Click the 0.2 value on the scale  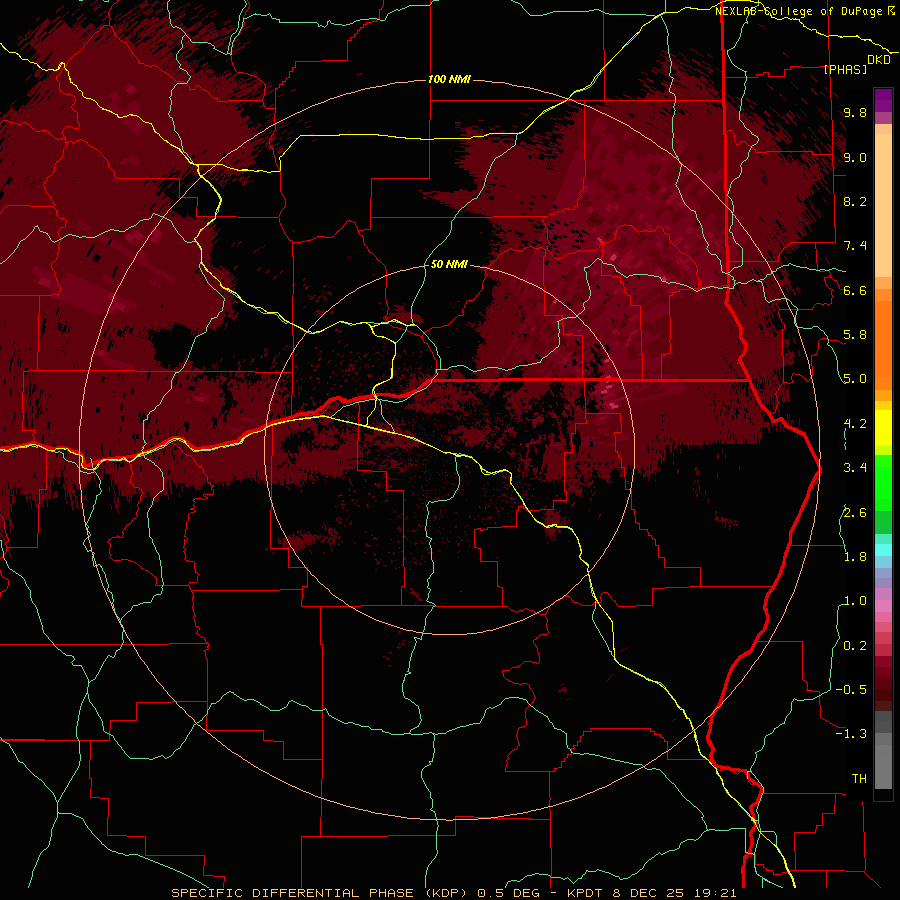pos(855,646)
